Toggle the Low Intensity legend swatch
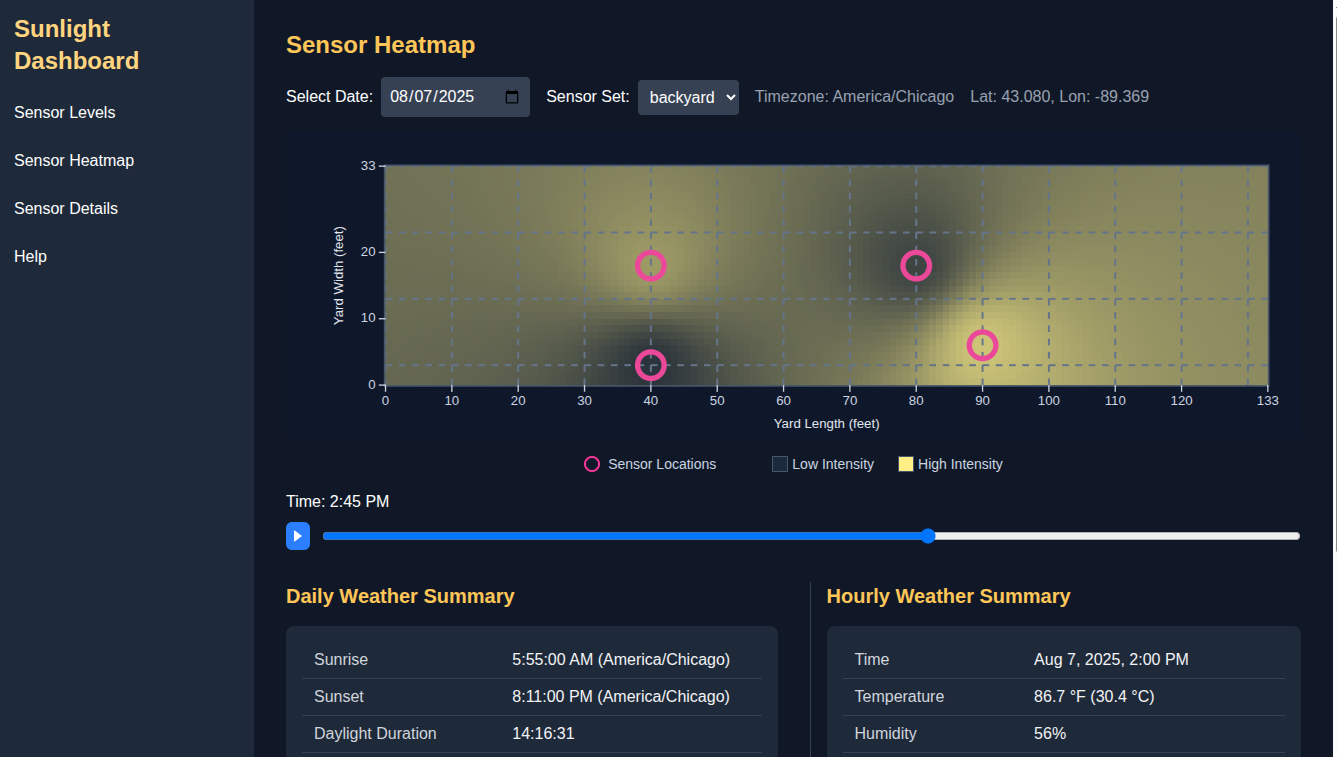Viewport: 1337px width, 757px height. 780,464
